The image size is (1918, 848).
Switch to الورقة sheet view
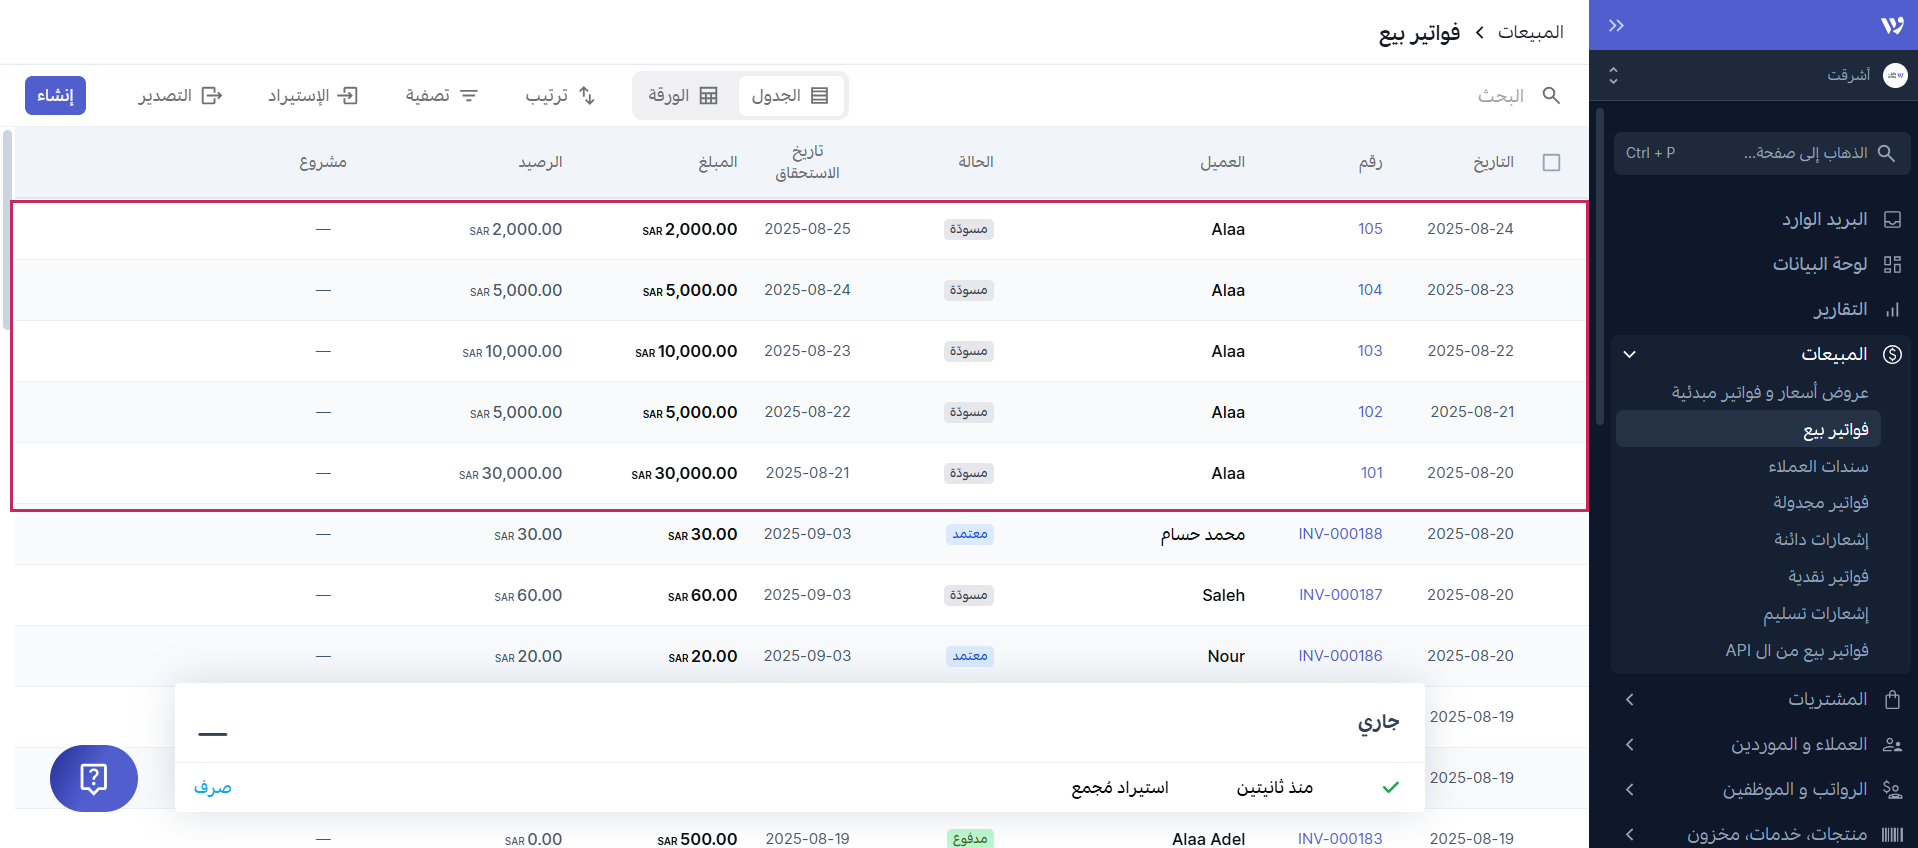click(683, 95)
